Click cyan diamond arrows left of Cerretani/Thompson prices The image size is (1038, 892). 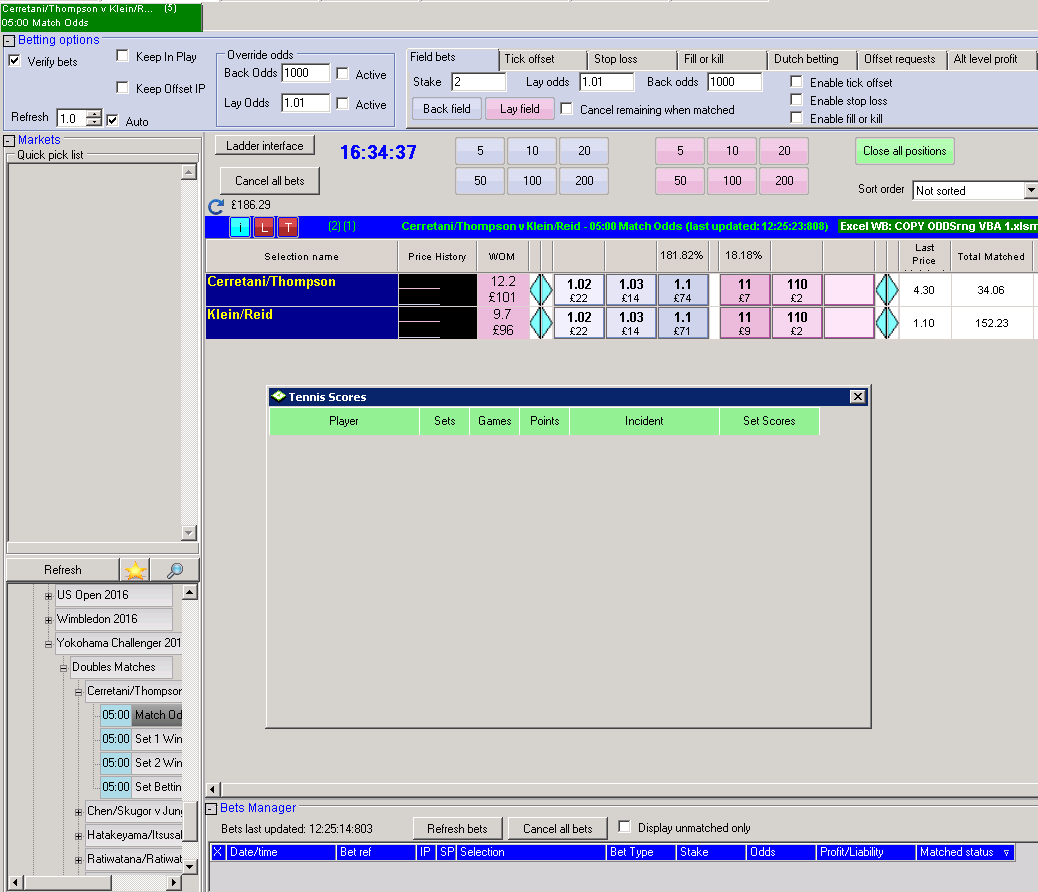tap(542, 290)
